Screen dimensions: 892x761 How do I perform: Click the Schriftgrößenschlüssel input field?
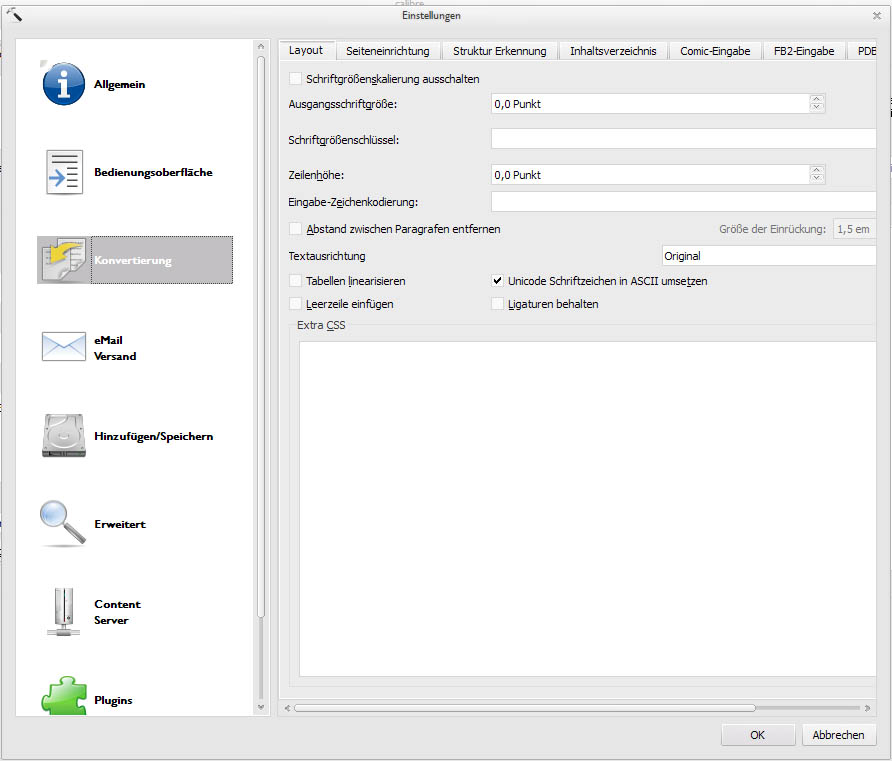(x=683, y=139)
